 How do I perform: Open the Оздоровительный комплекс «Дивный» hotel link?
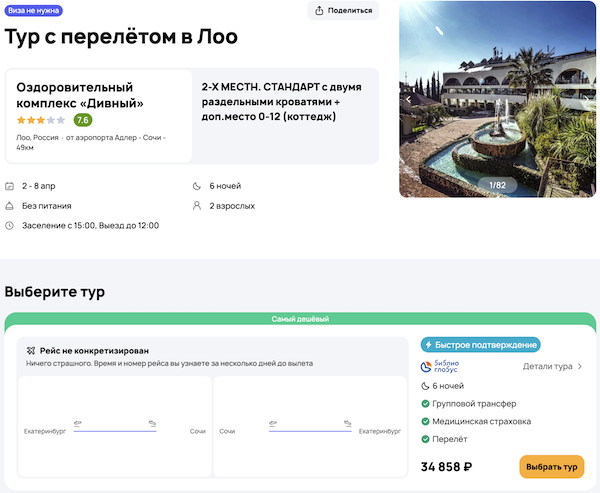pyautogui.click(x=80, y=95)
